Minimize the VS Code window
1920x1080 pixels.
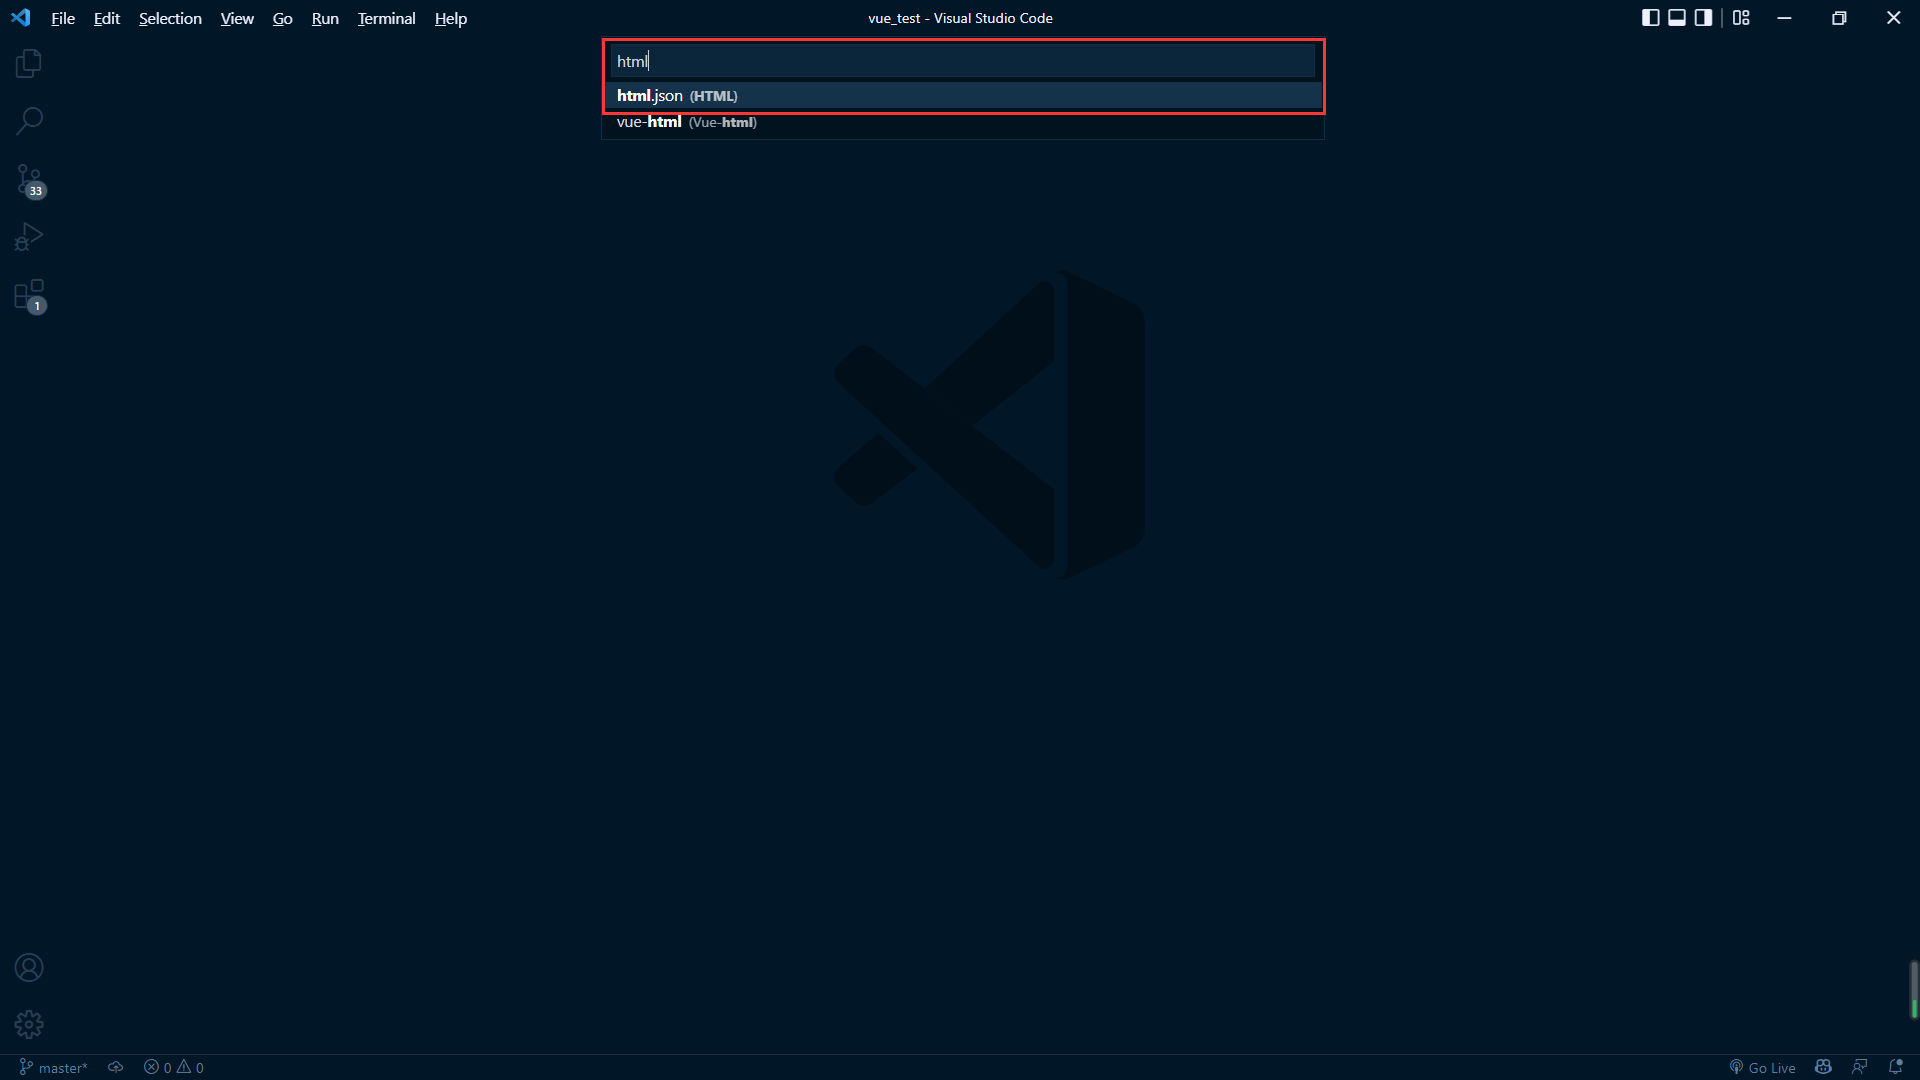tap(1784, 18)
